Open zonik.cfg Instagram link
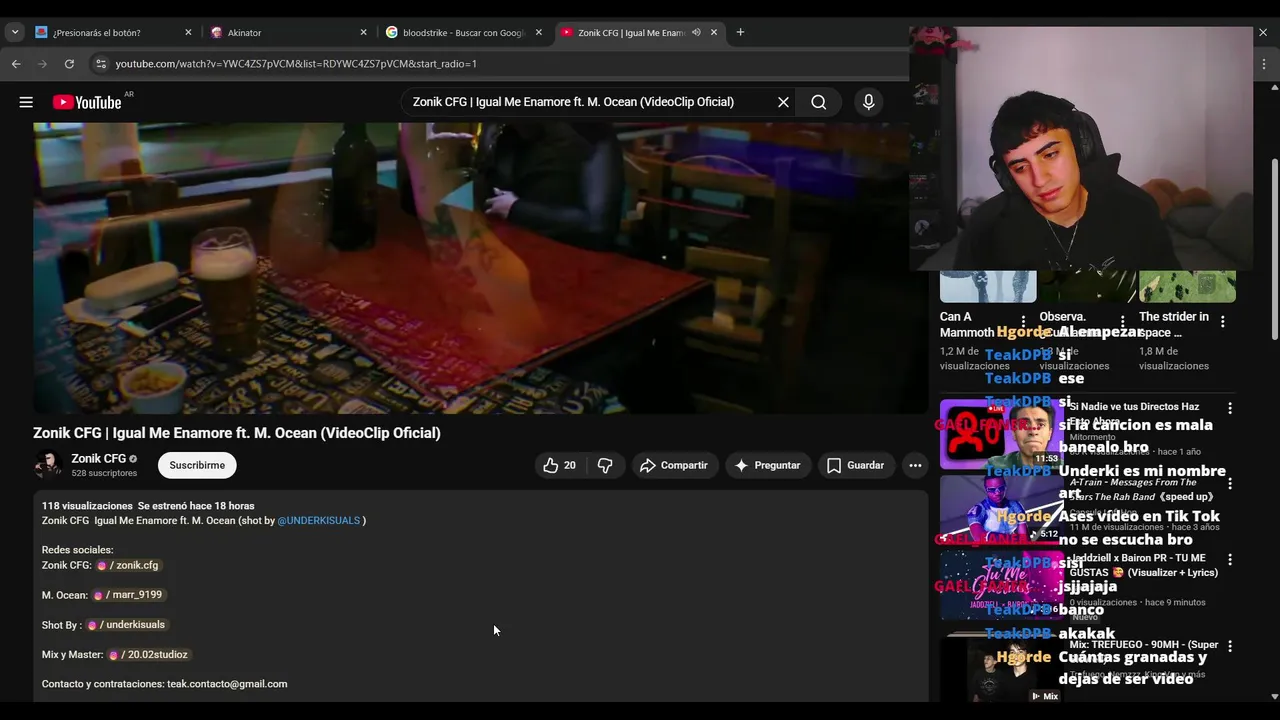1280x720 pixels. click(x=128, y=565)
